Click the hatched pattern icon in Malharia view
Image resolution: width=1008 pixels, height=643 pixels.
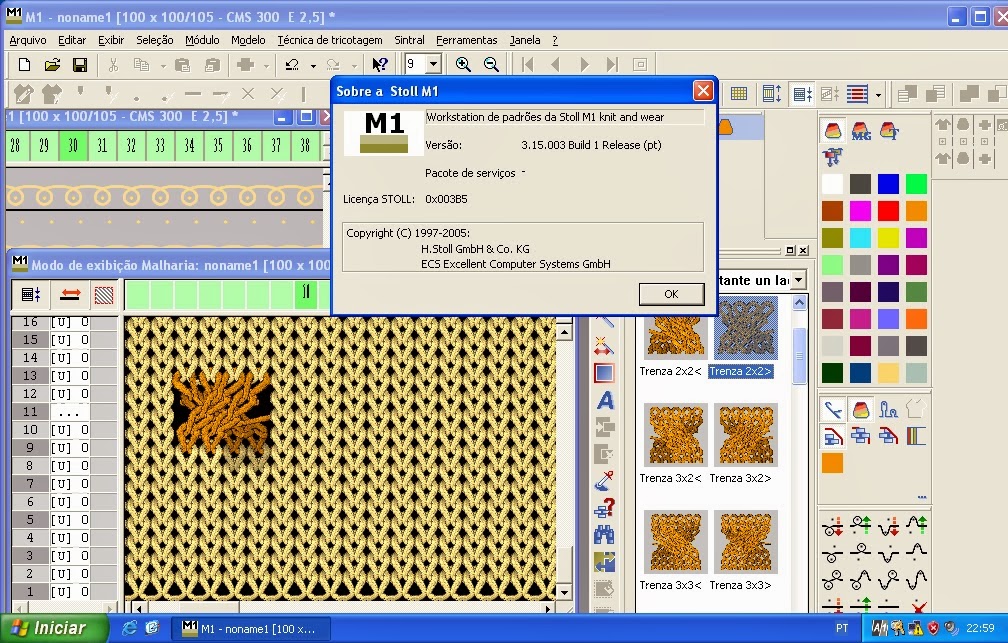(104, 294)
